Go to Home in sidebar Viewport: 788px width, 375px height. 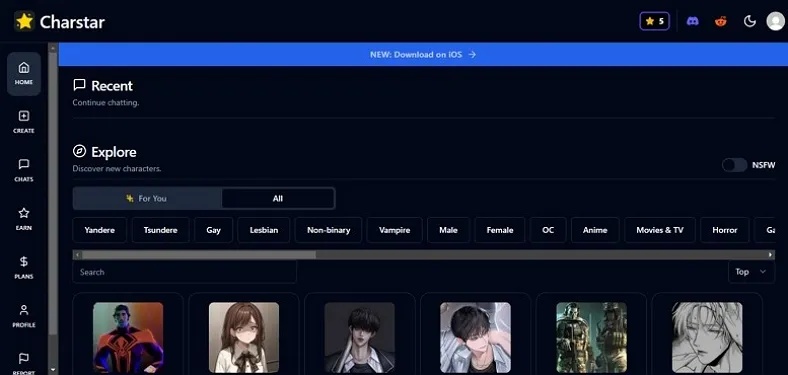(x=24, y=73)
